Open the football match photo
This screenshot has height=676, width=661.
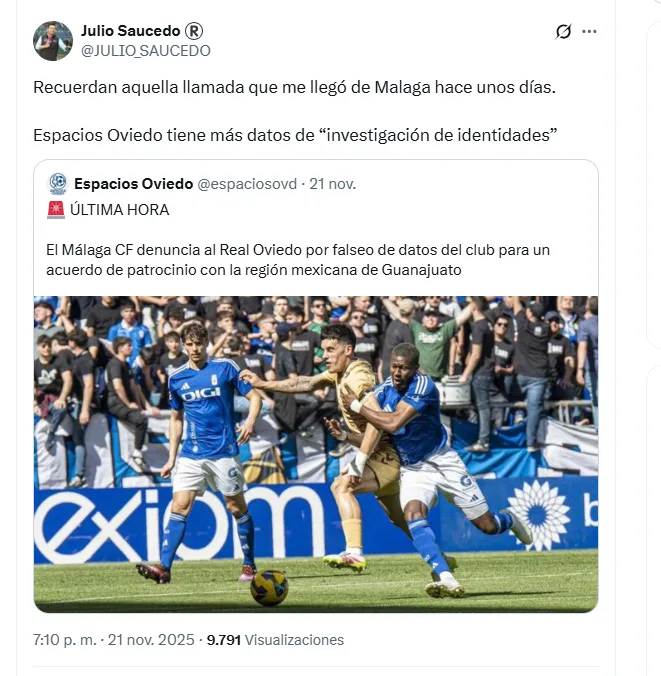point(316,454)
